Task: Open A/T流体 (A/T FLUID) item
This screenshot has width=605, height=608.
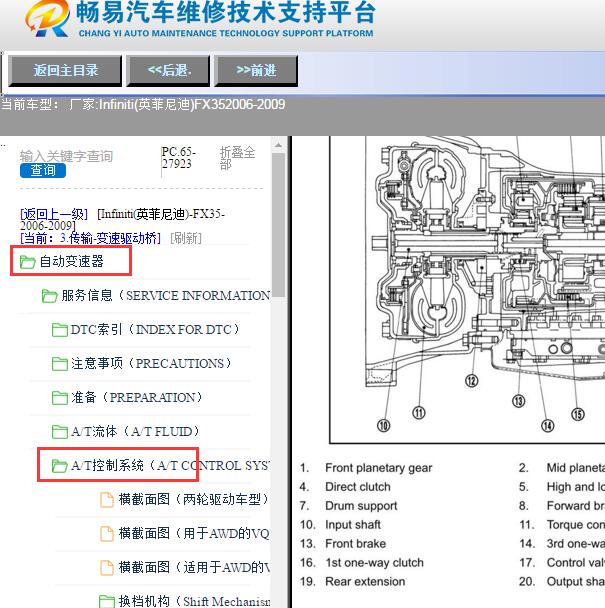Action: (135, 431)
